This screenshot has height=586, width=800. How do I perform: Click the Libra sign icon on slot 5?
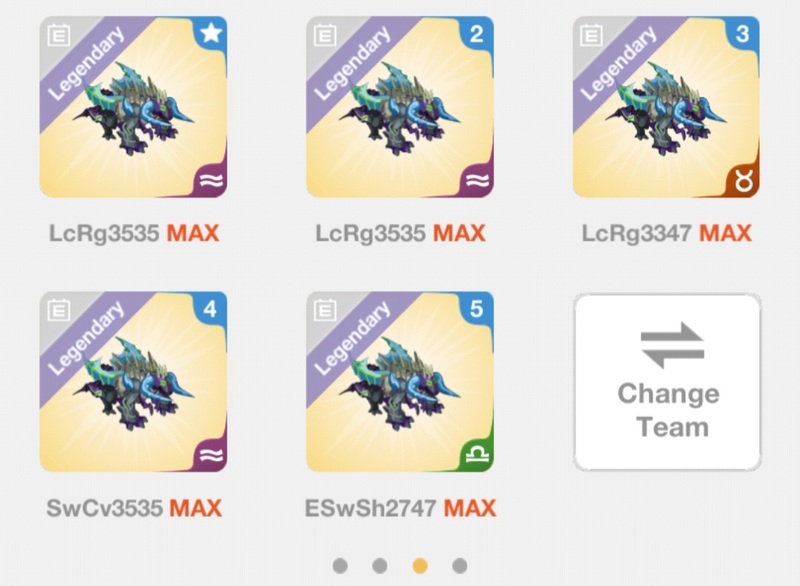tap(478, 454)
